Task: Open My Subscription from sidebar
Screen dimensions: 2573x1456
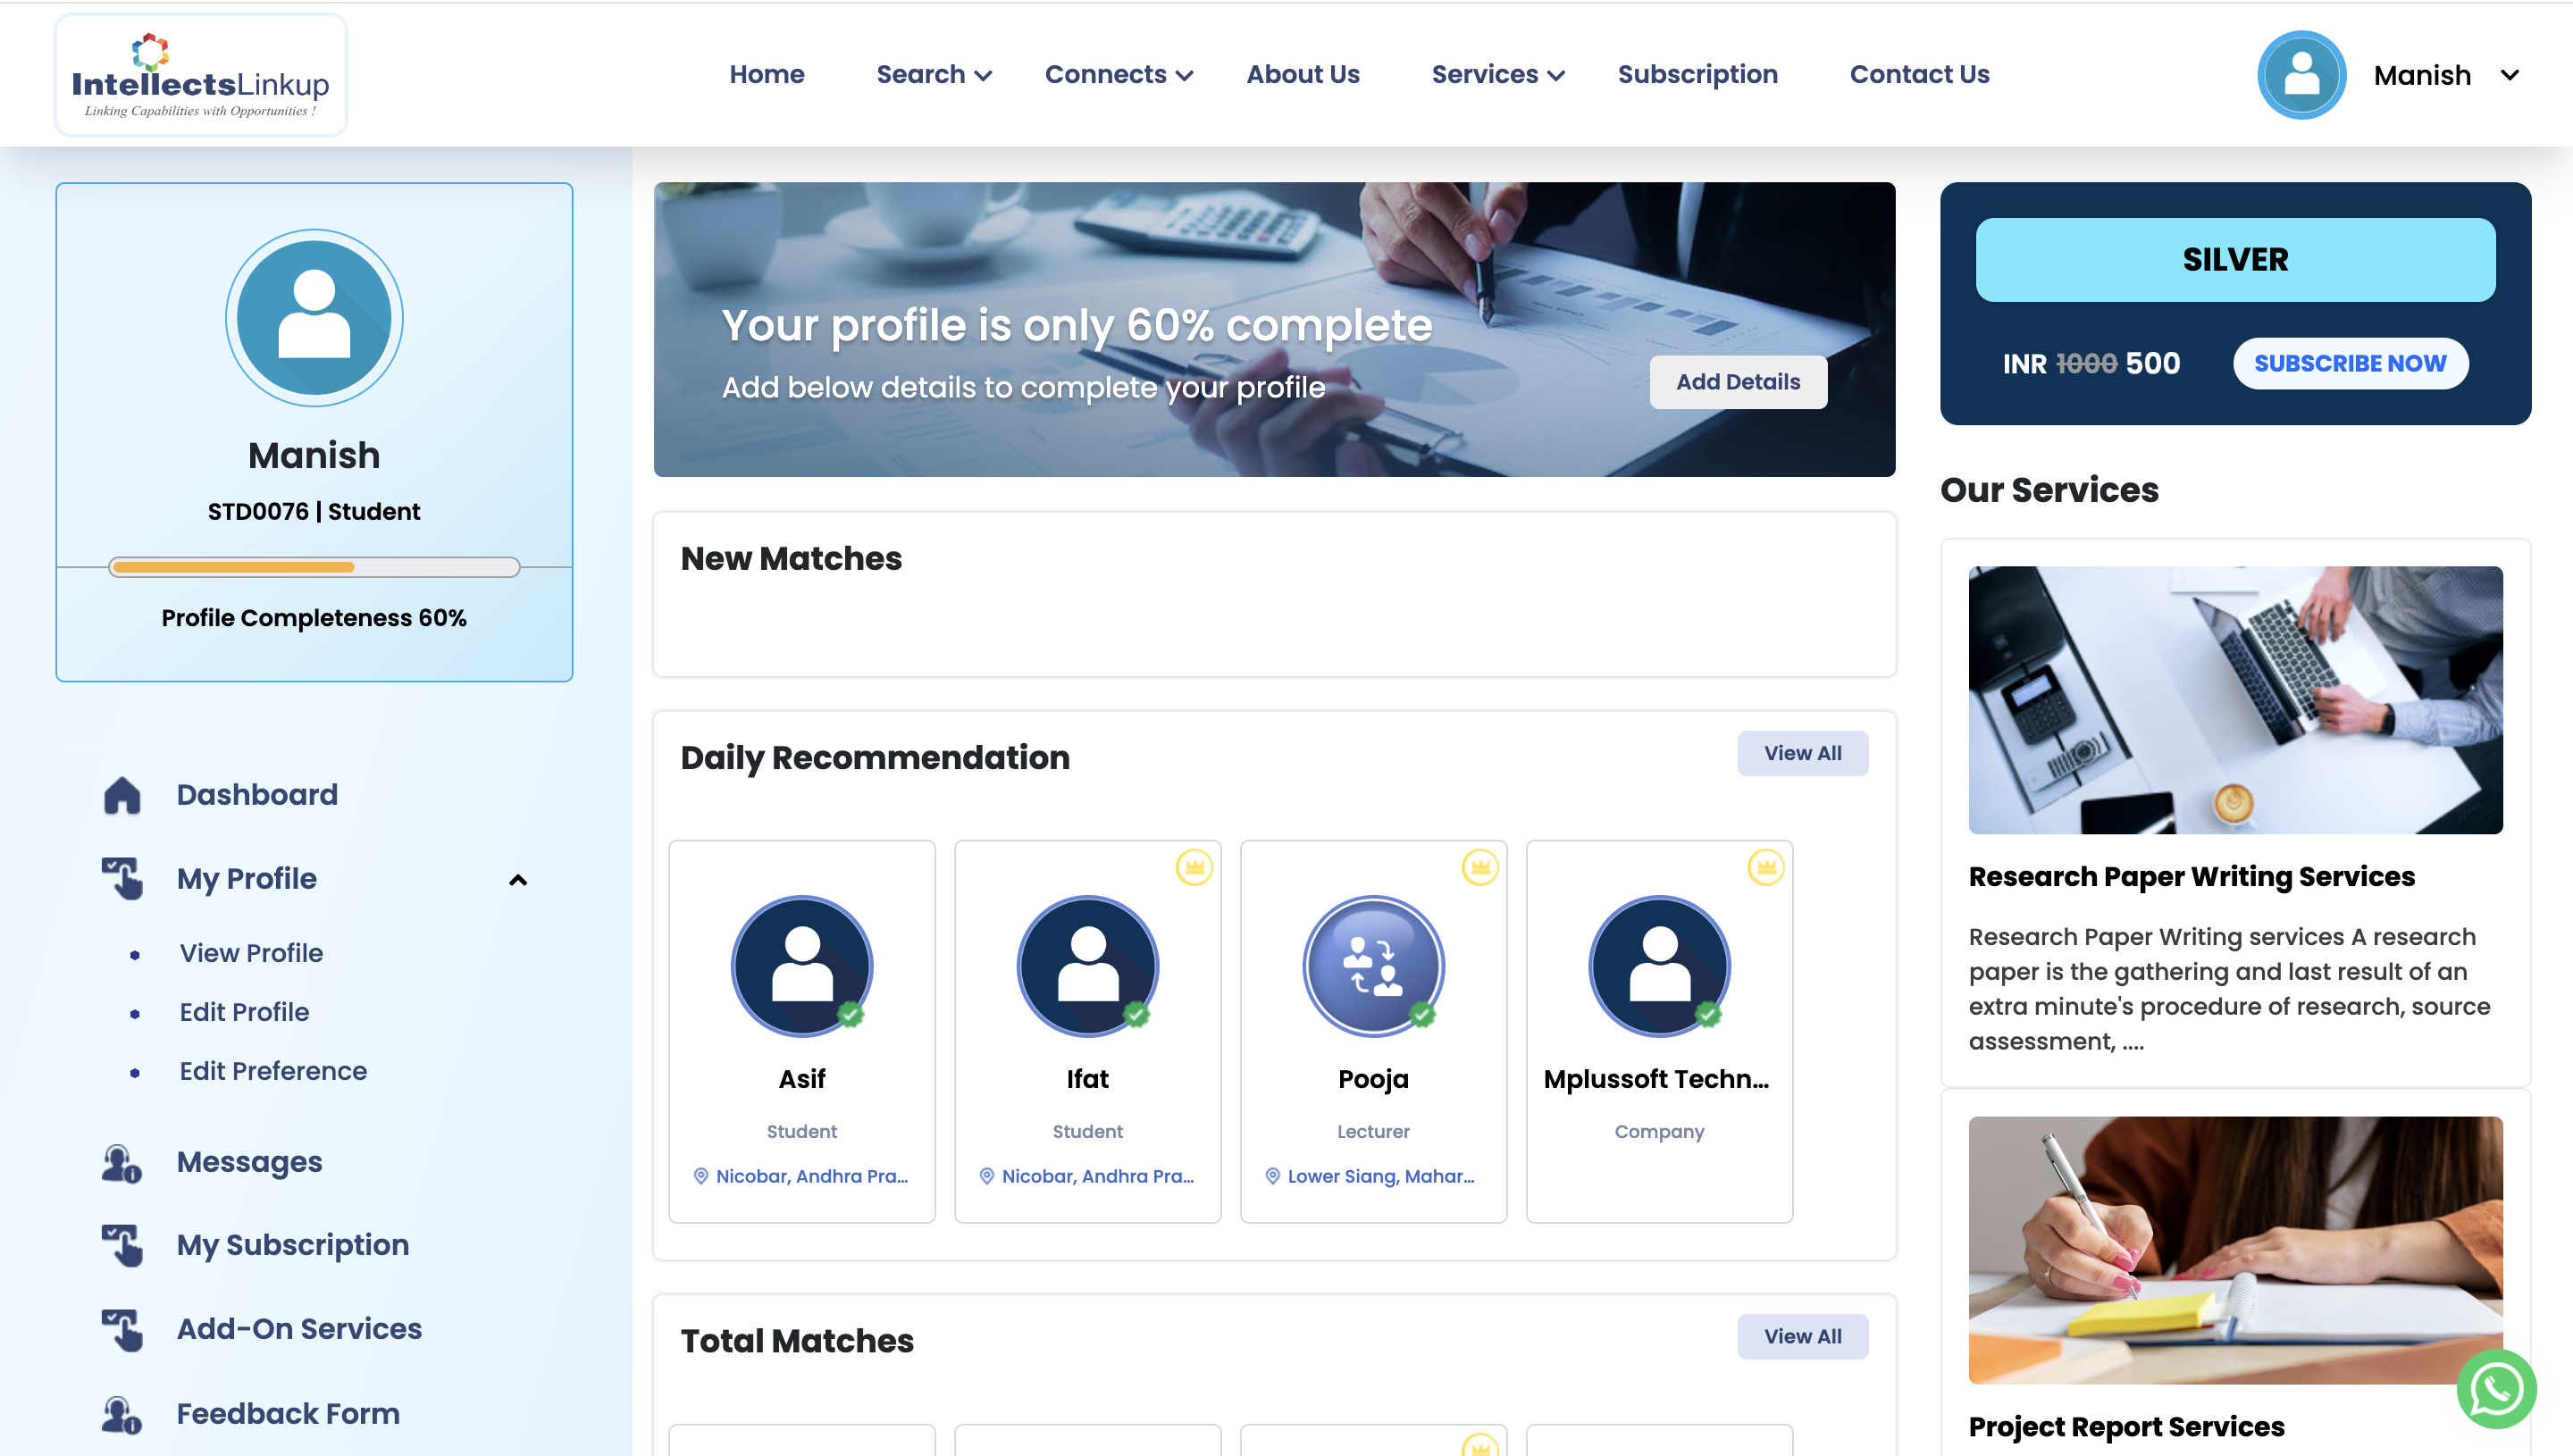Action: (x=293, y=1245)
